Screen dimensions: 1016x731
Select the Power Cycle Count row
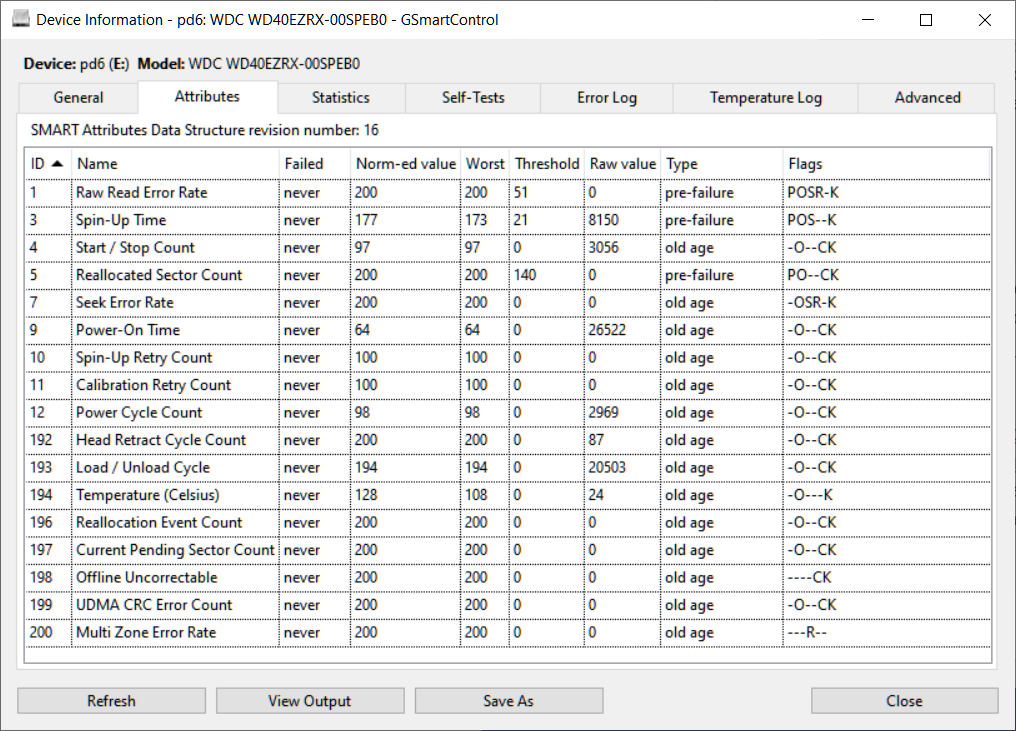click(508, 412)
